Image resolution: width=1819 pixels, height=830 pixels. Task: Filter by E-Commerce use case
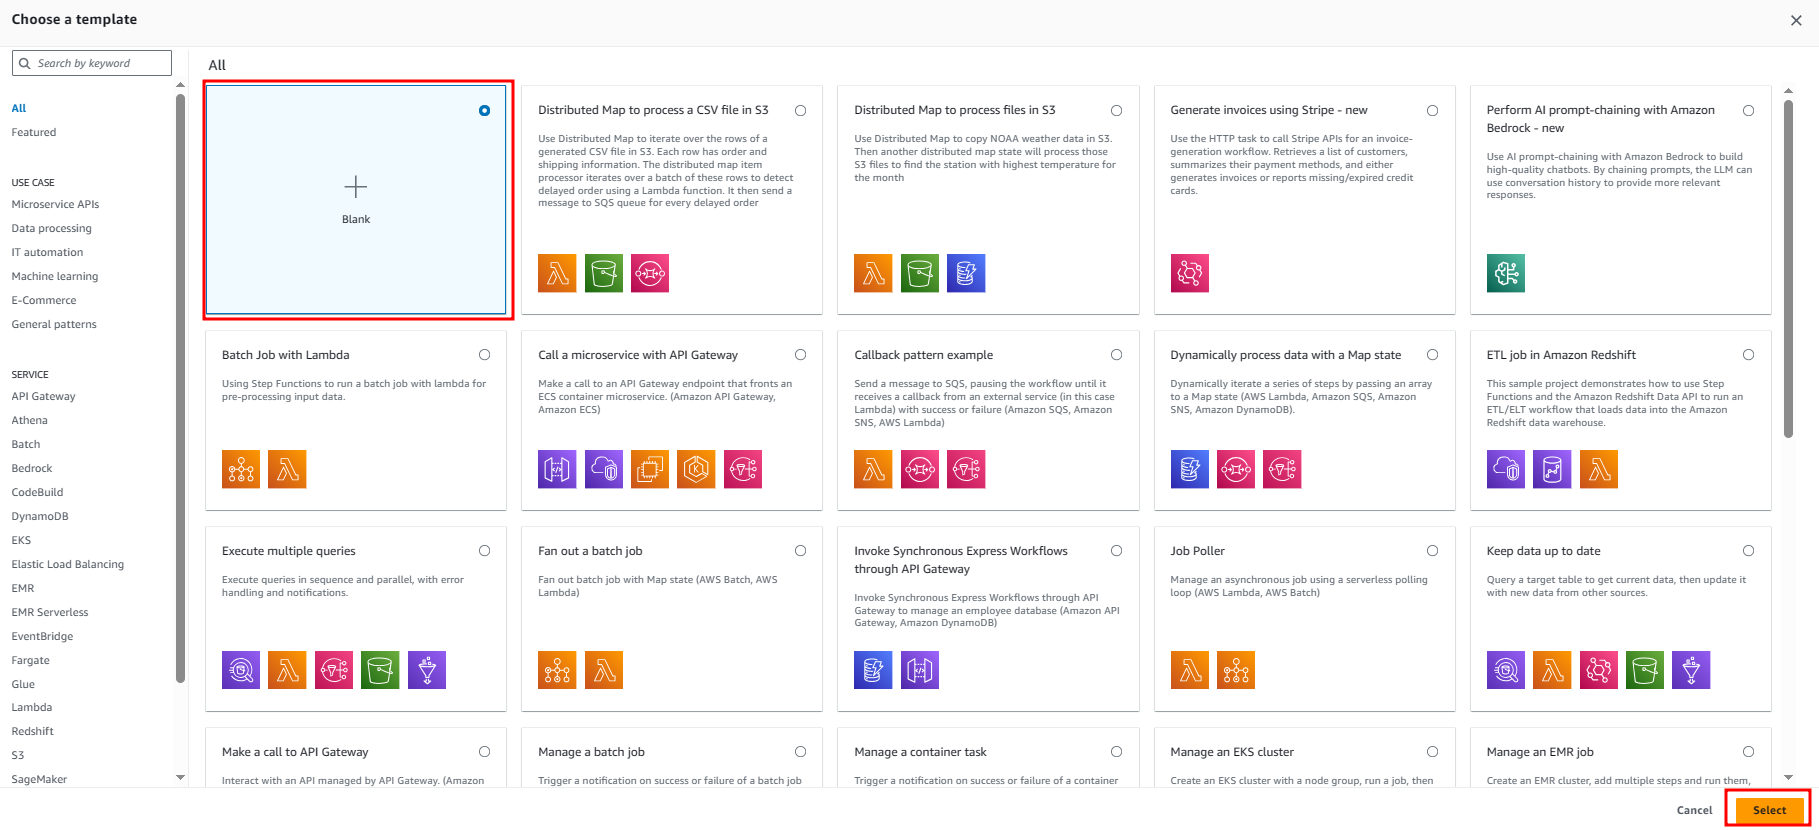[x=44, y=300]
